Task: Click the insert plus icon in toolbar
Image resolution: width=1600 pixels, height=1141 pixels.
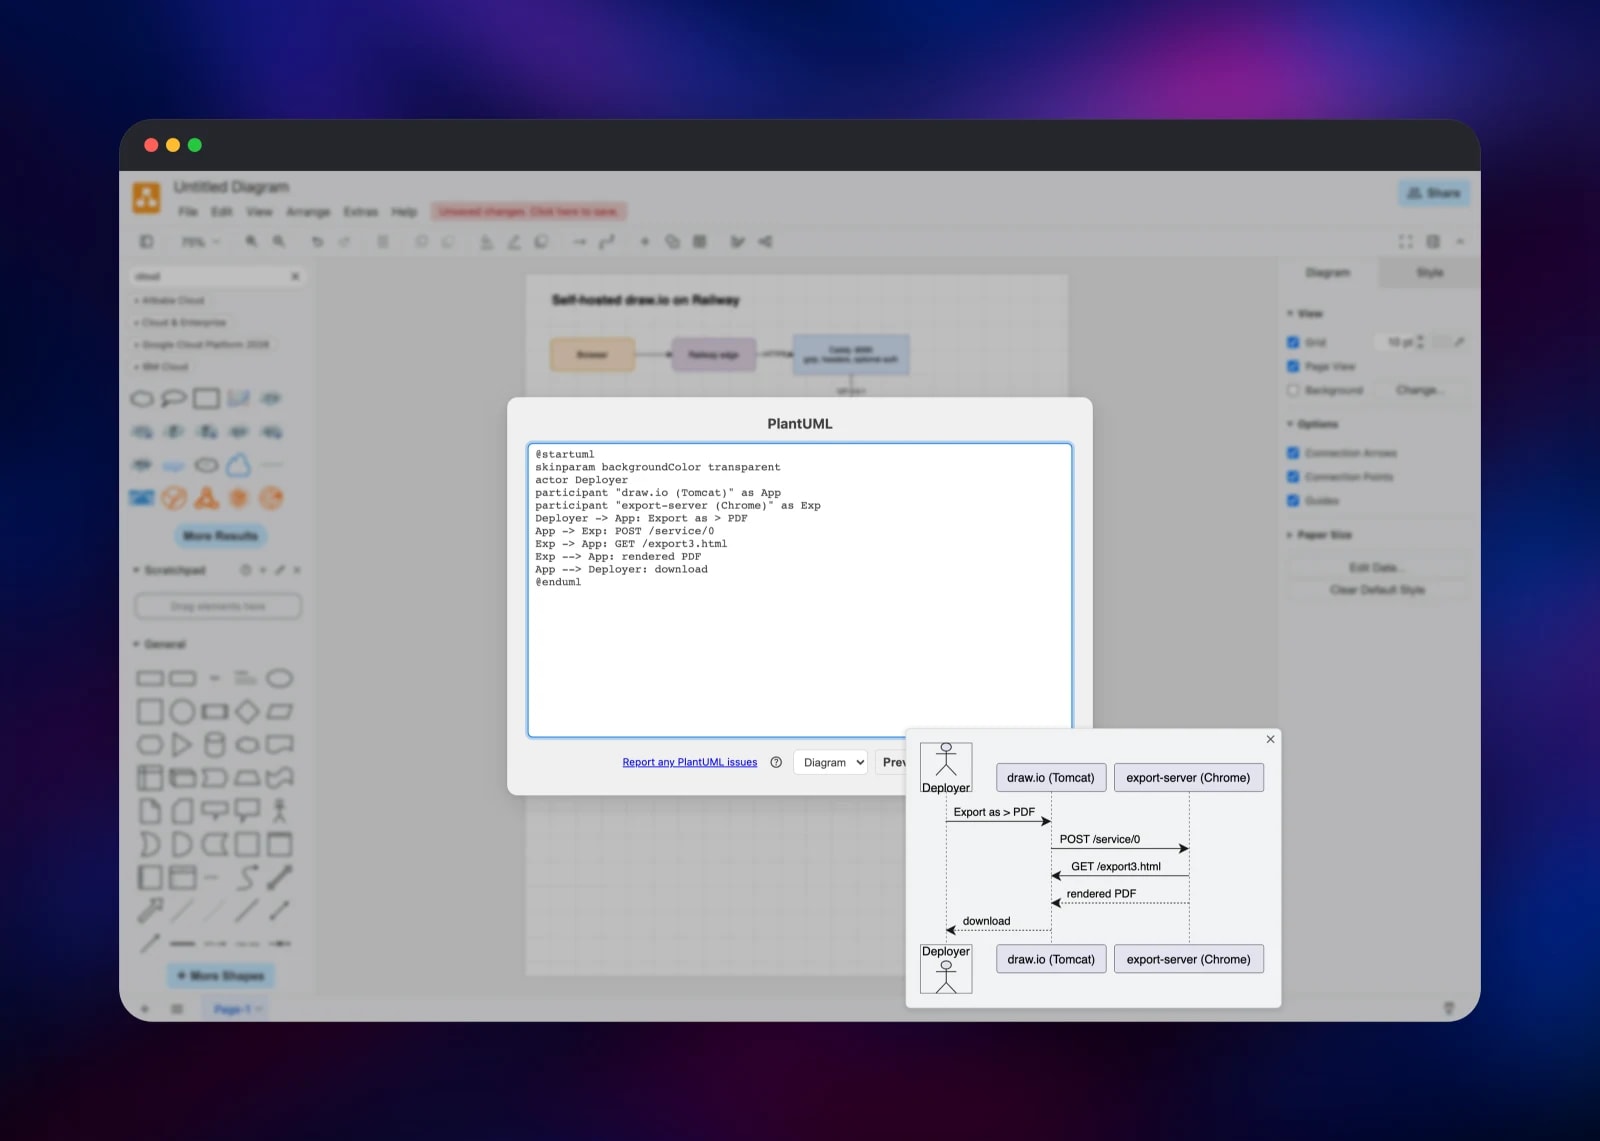Action: (x=645, y=241)
